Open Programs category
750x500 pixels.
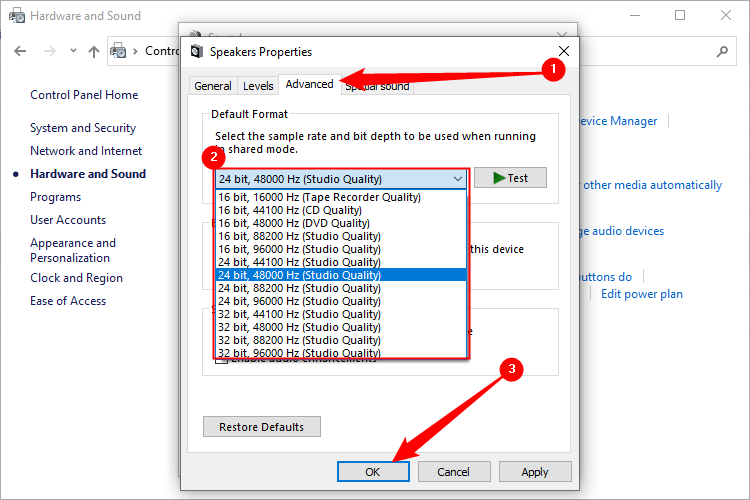[x=55, y=197]
